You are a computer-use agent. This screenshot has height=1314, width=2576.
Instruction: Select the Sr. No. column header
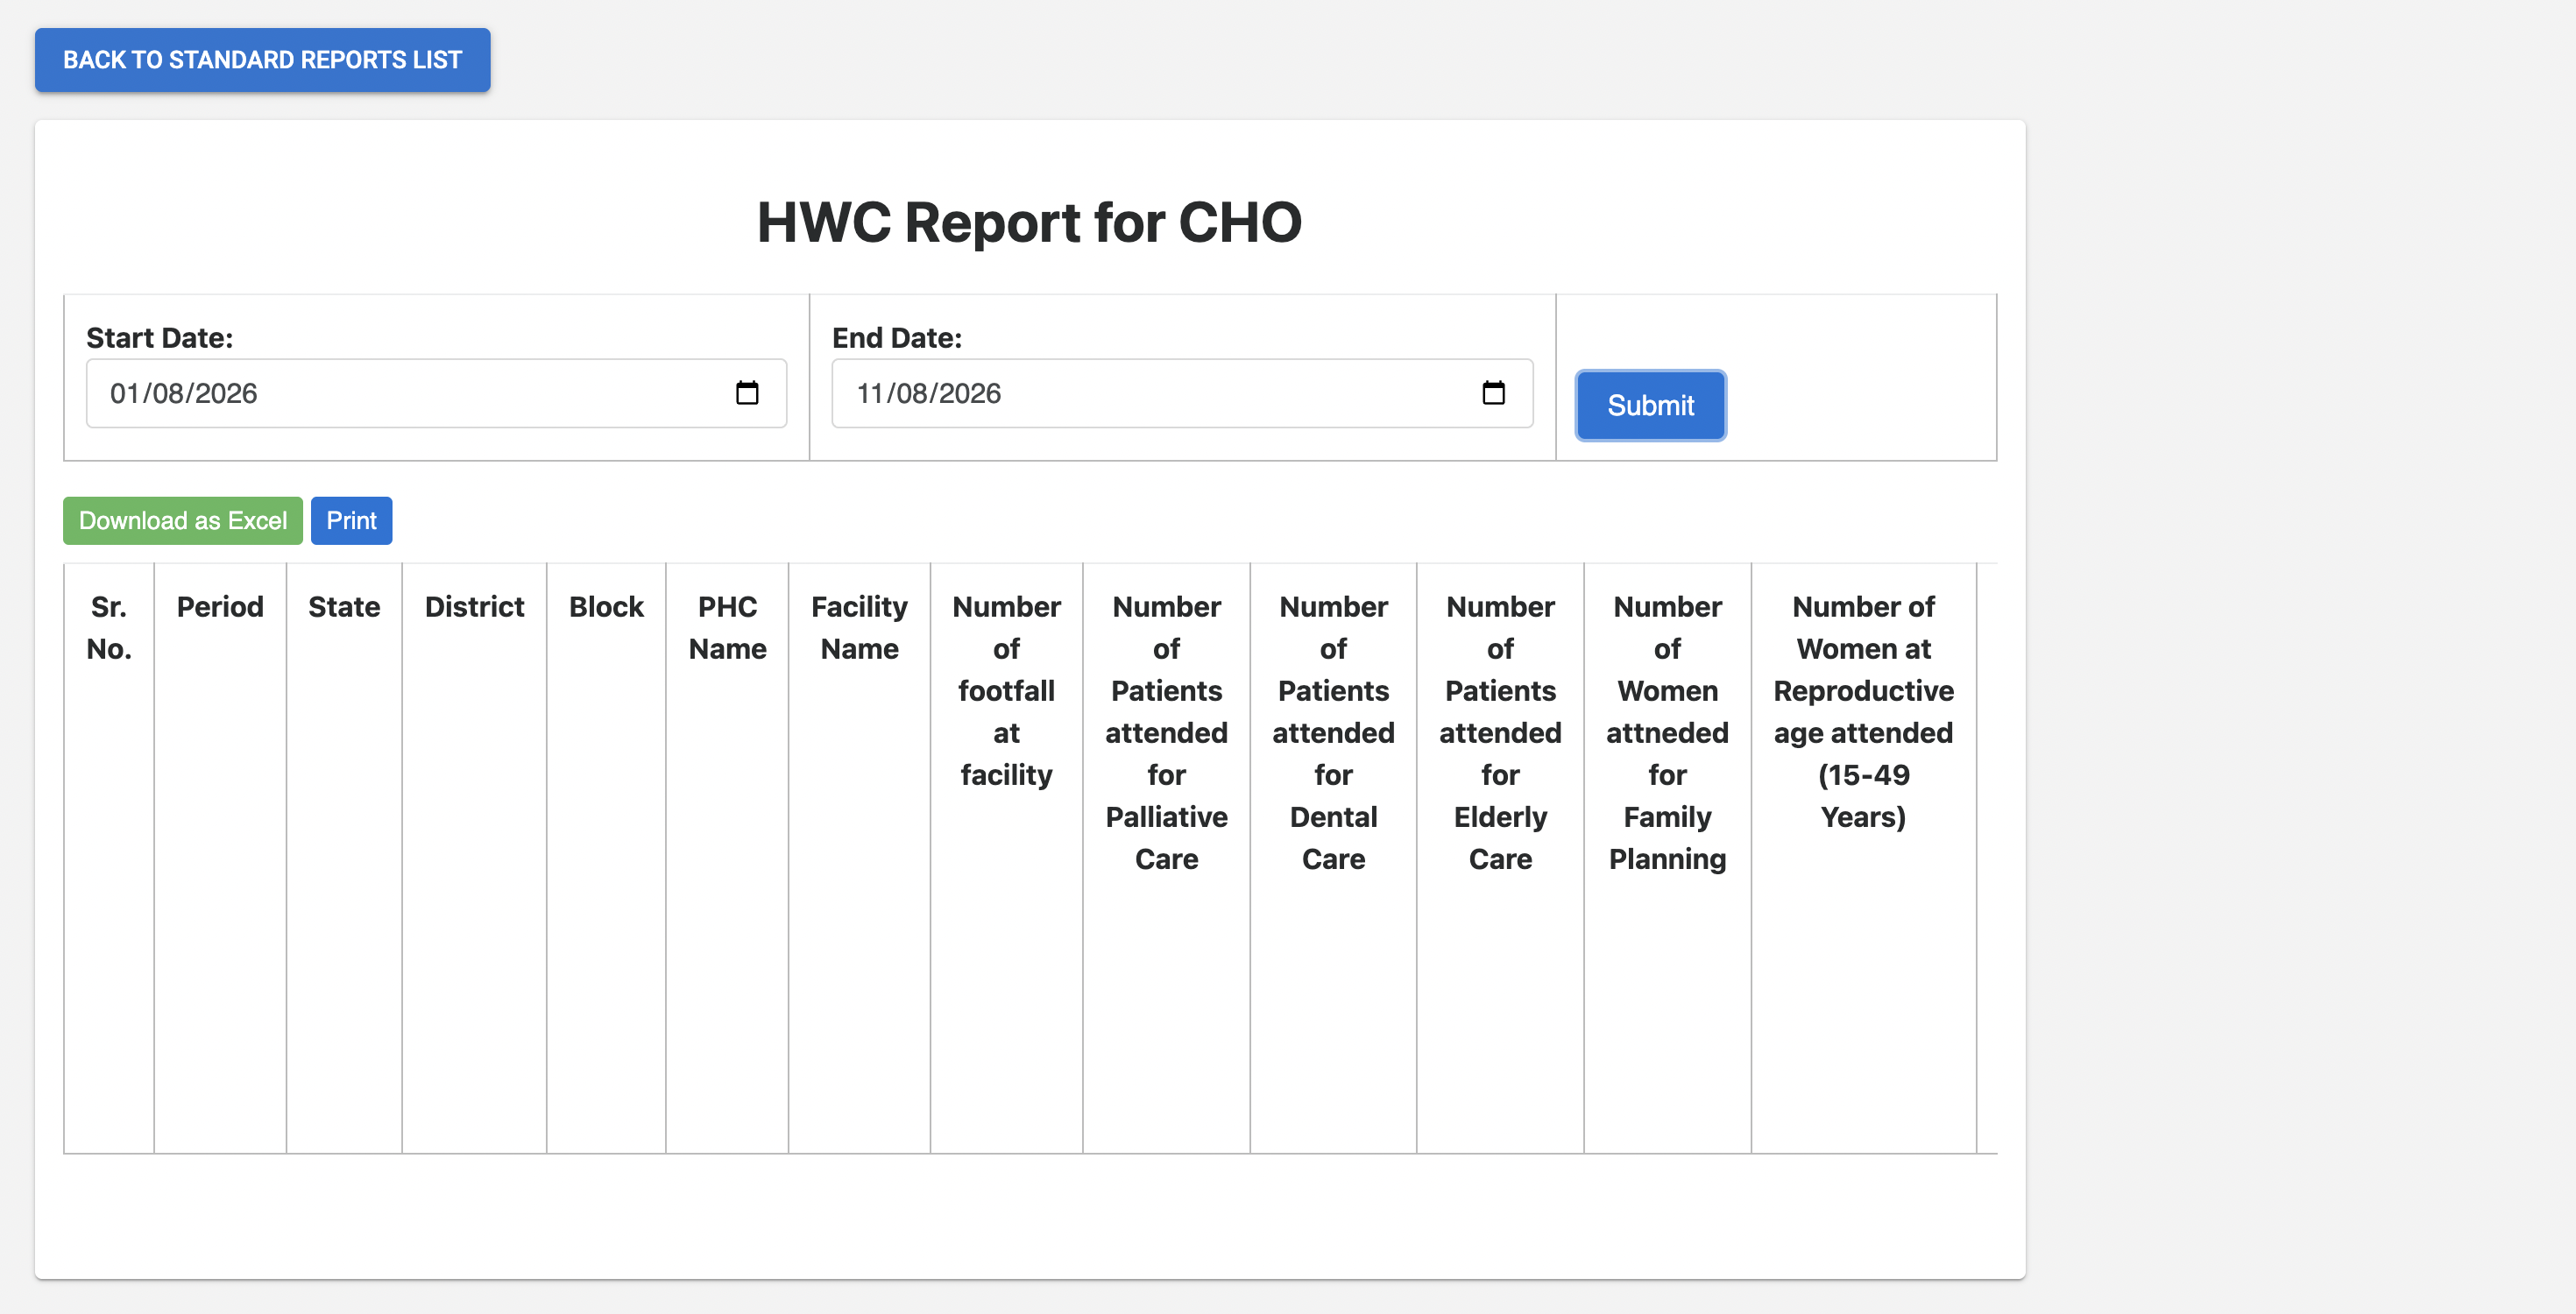[109, 628]
